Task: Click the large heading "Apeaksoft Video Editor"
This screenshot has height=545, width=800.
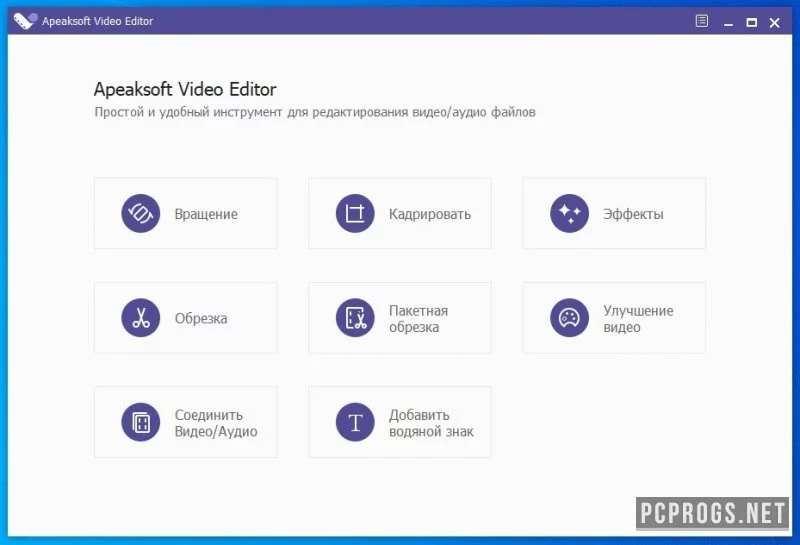Action: (x=185, y=89)
